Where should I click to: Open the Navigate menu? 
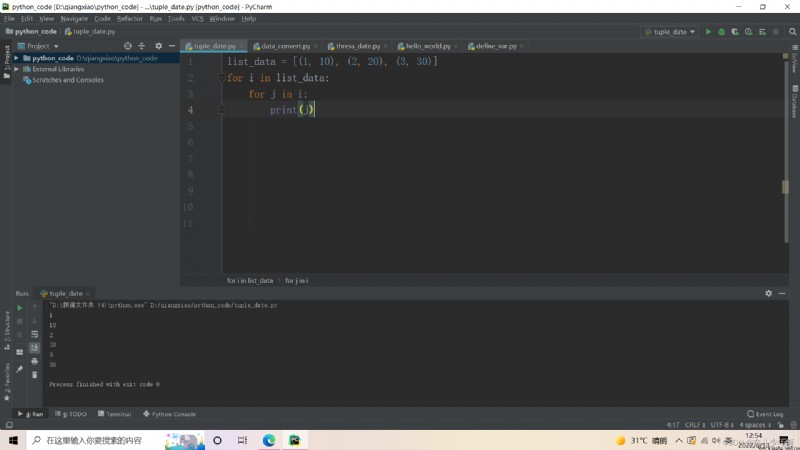coord(74,18)
